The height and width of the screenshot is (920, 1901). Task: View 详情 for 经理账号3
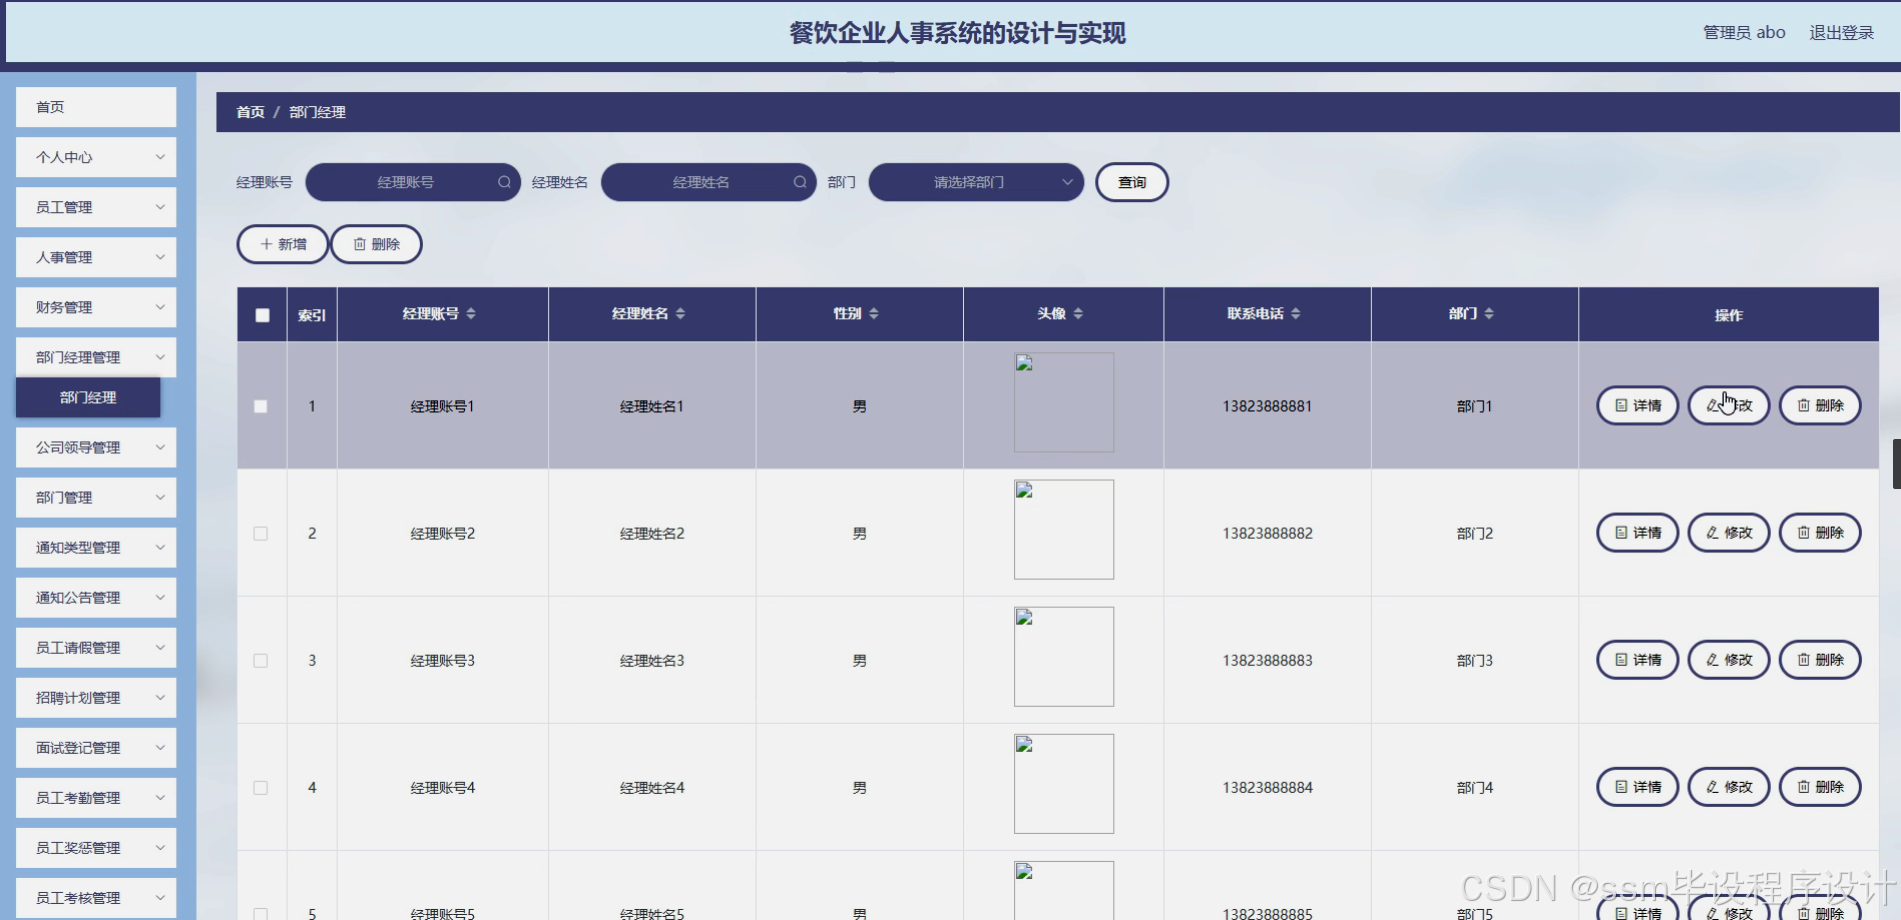pyautogui.click(x=1637, y=659)
